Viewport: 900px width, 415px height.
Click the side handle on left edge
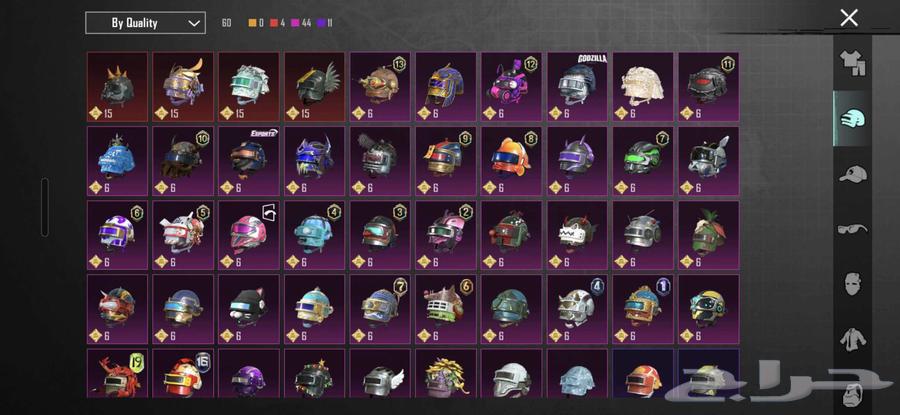[45, 207]
